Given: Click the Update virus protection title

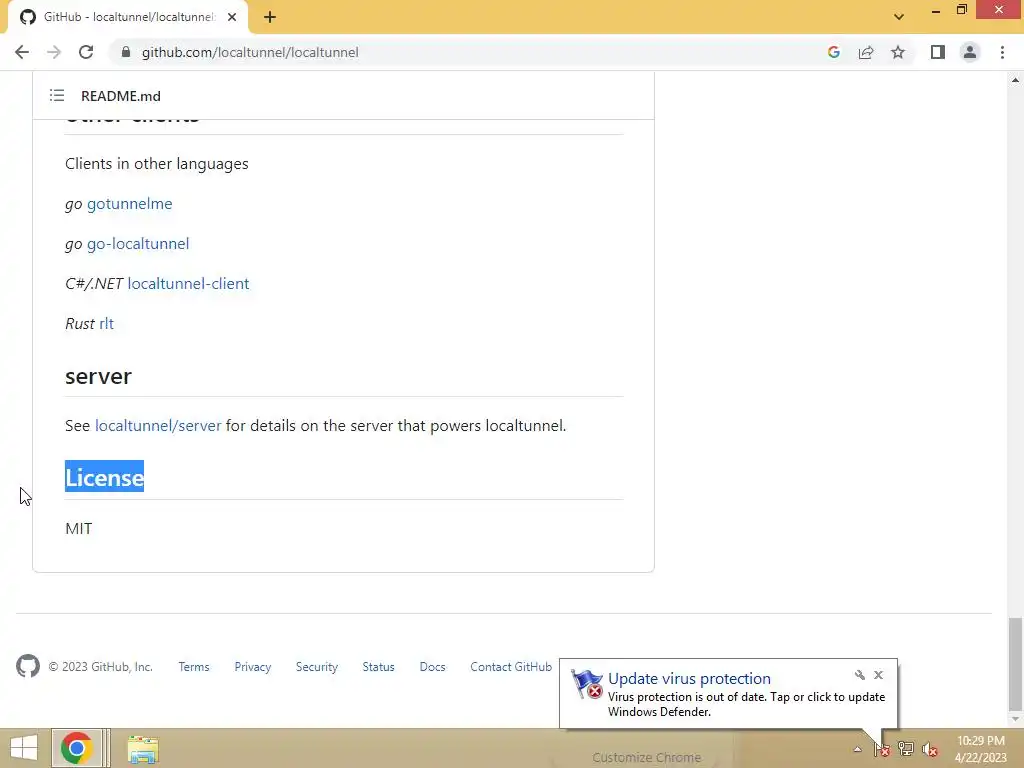Looking at the screenshot, I should pyautogui.click(x=689, y=679).
